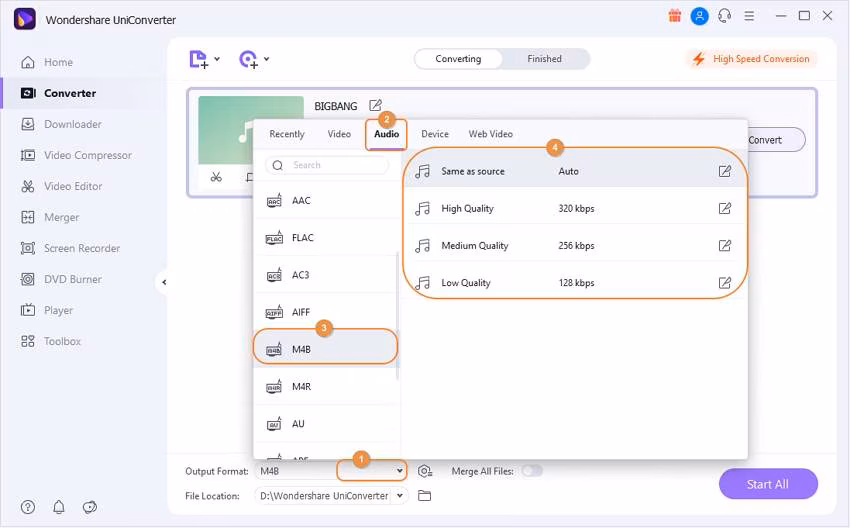Image resolution: width=850 pixels, height=528 pixels.
Task: Click the Player sidebar icon
Action: [x=28, y=310]
